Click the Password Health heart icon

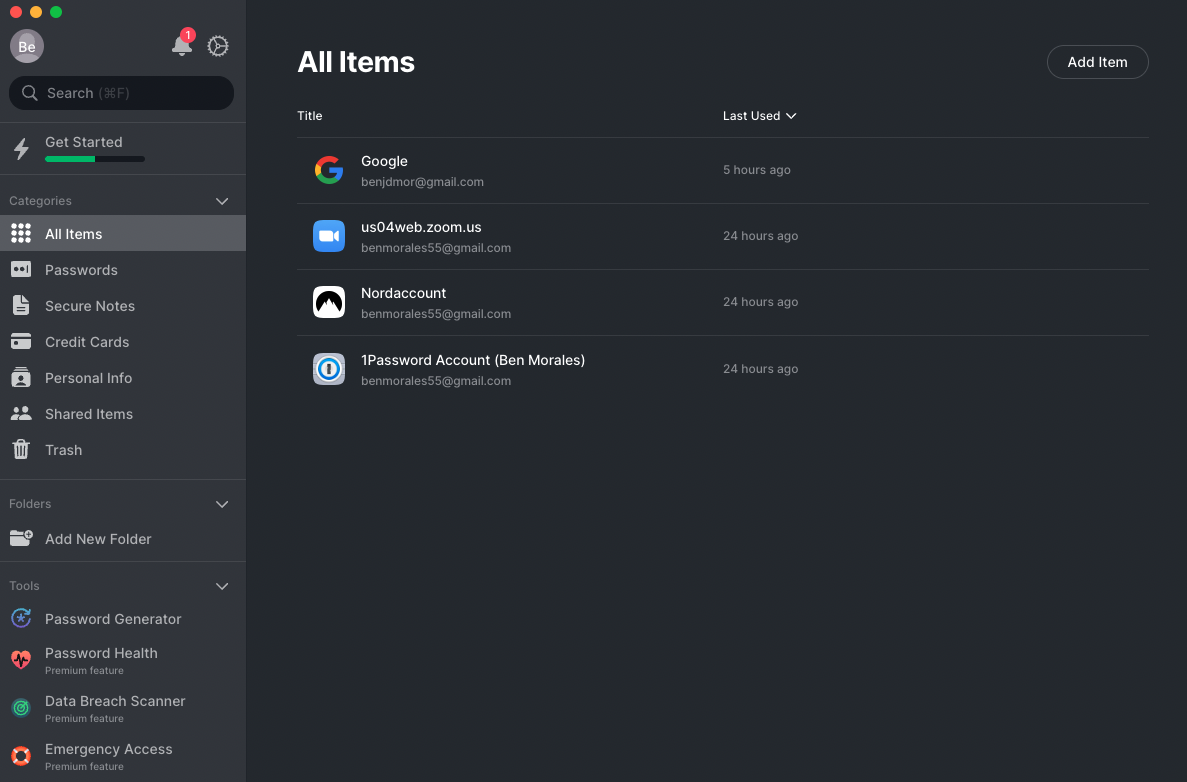click(21, 659)
